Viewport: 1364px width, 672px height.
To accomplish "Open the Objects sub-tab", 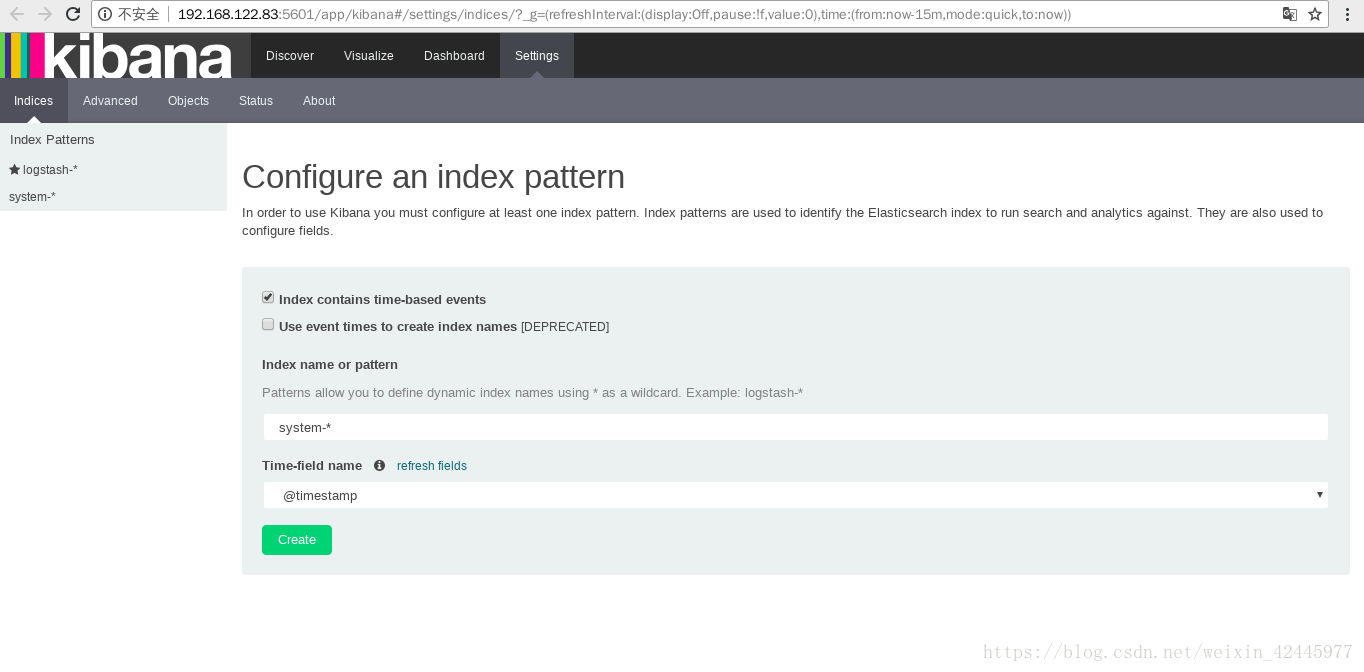I will (188, 101).
